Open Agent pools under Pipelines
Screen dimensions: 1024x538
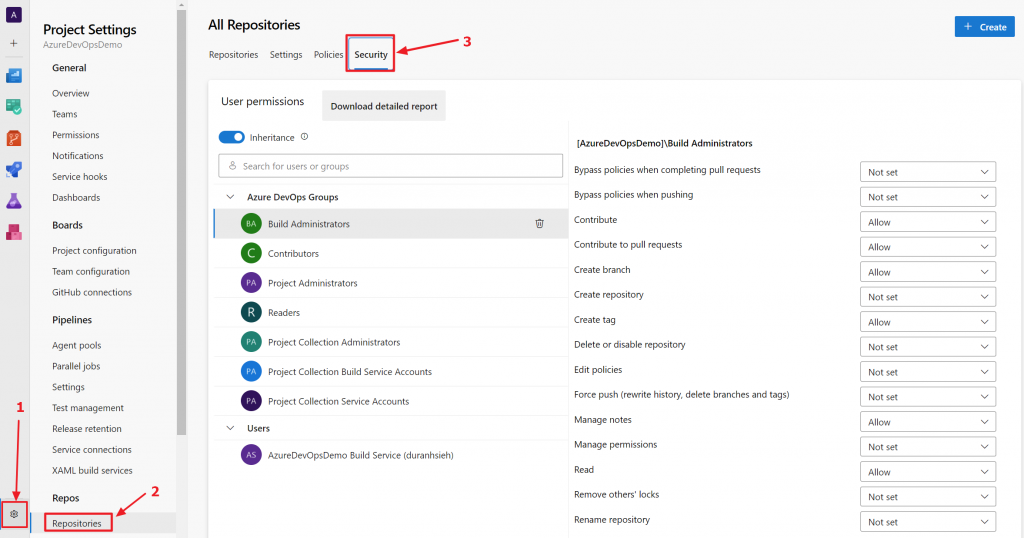[x=76, y=345]
